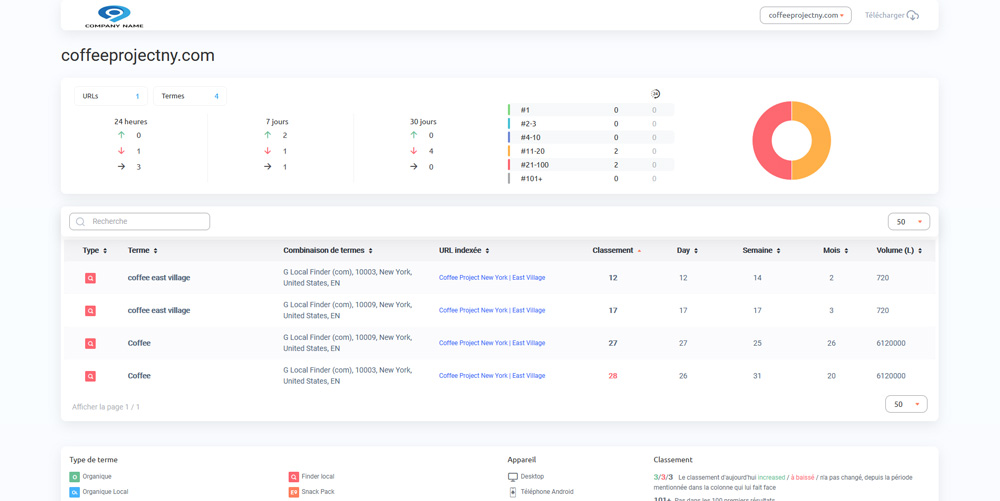1000x501 pixels.
Task: Click 'Afficher la page 1 / 1' text
Action: [x=106, y=407]
